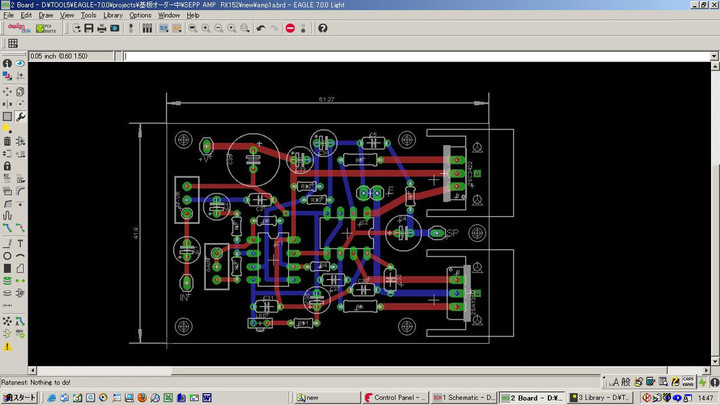
Task: Open the File menu
Action: (8, 16)
